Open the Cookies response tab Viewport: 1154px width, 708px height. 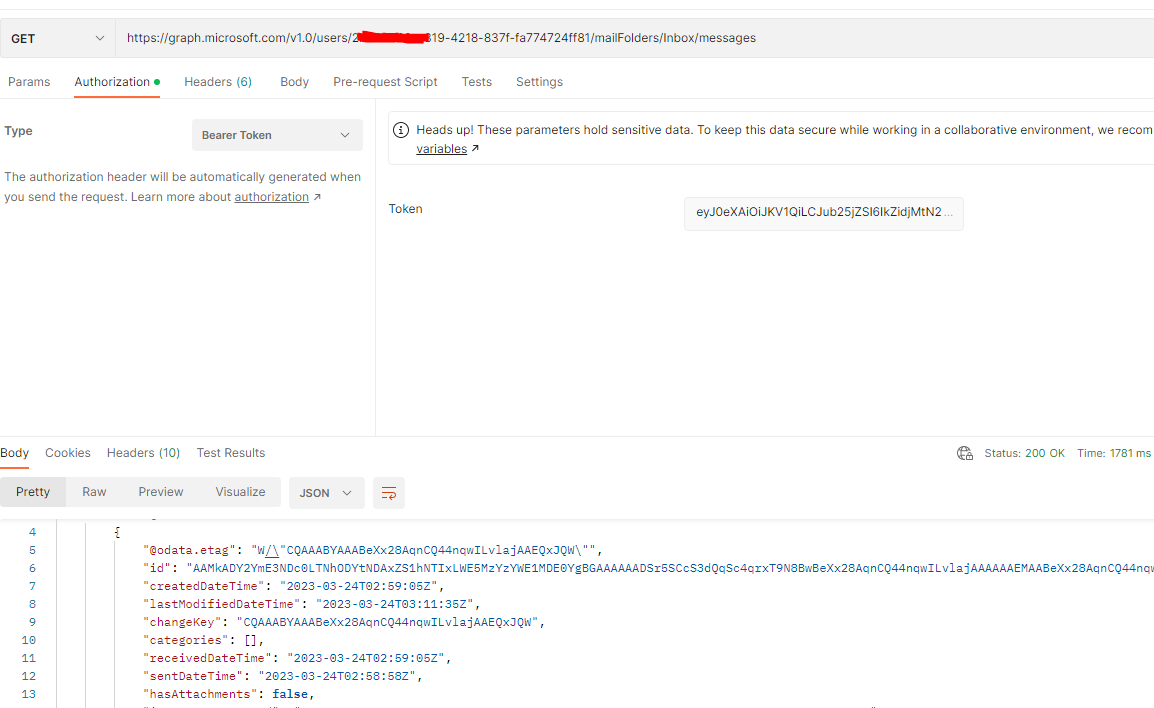67,452
